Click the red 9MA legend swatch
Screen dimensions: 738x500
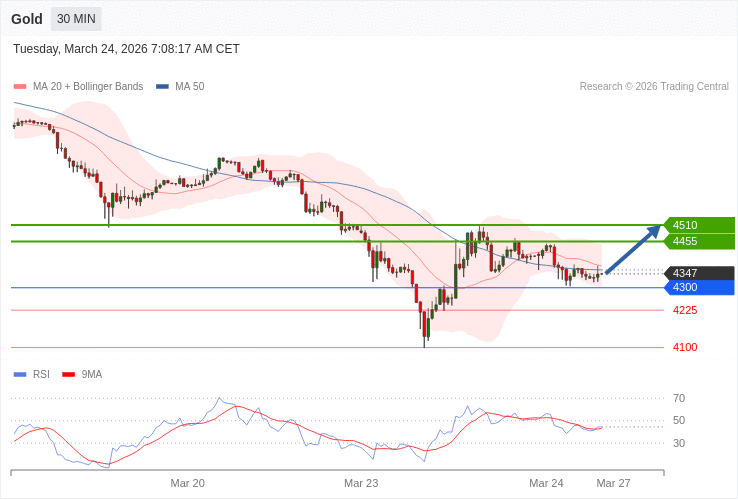tap(69, 375)
